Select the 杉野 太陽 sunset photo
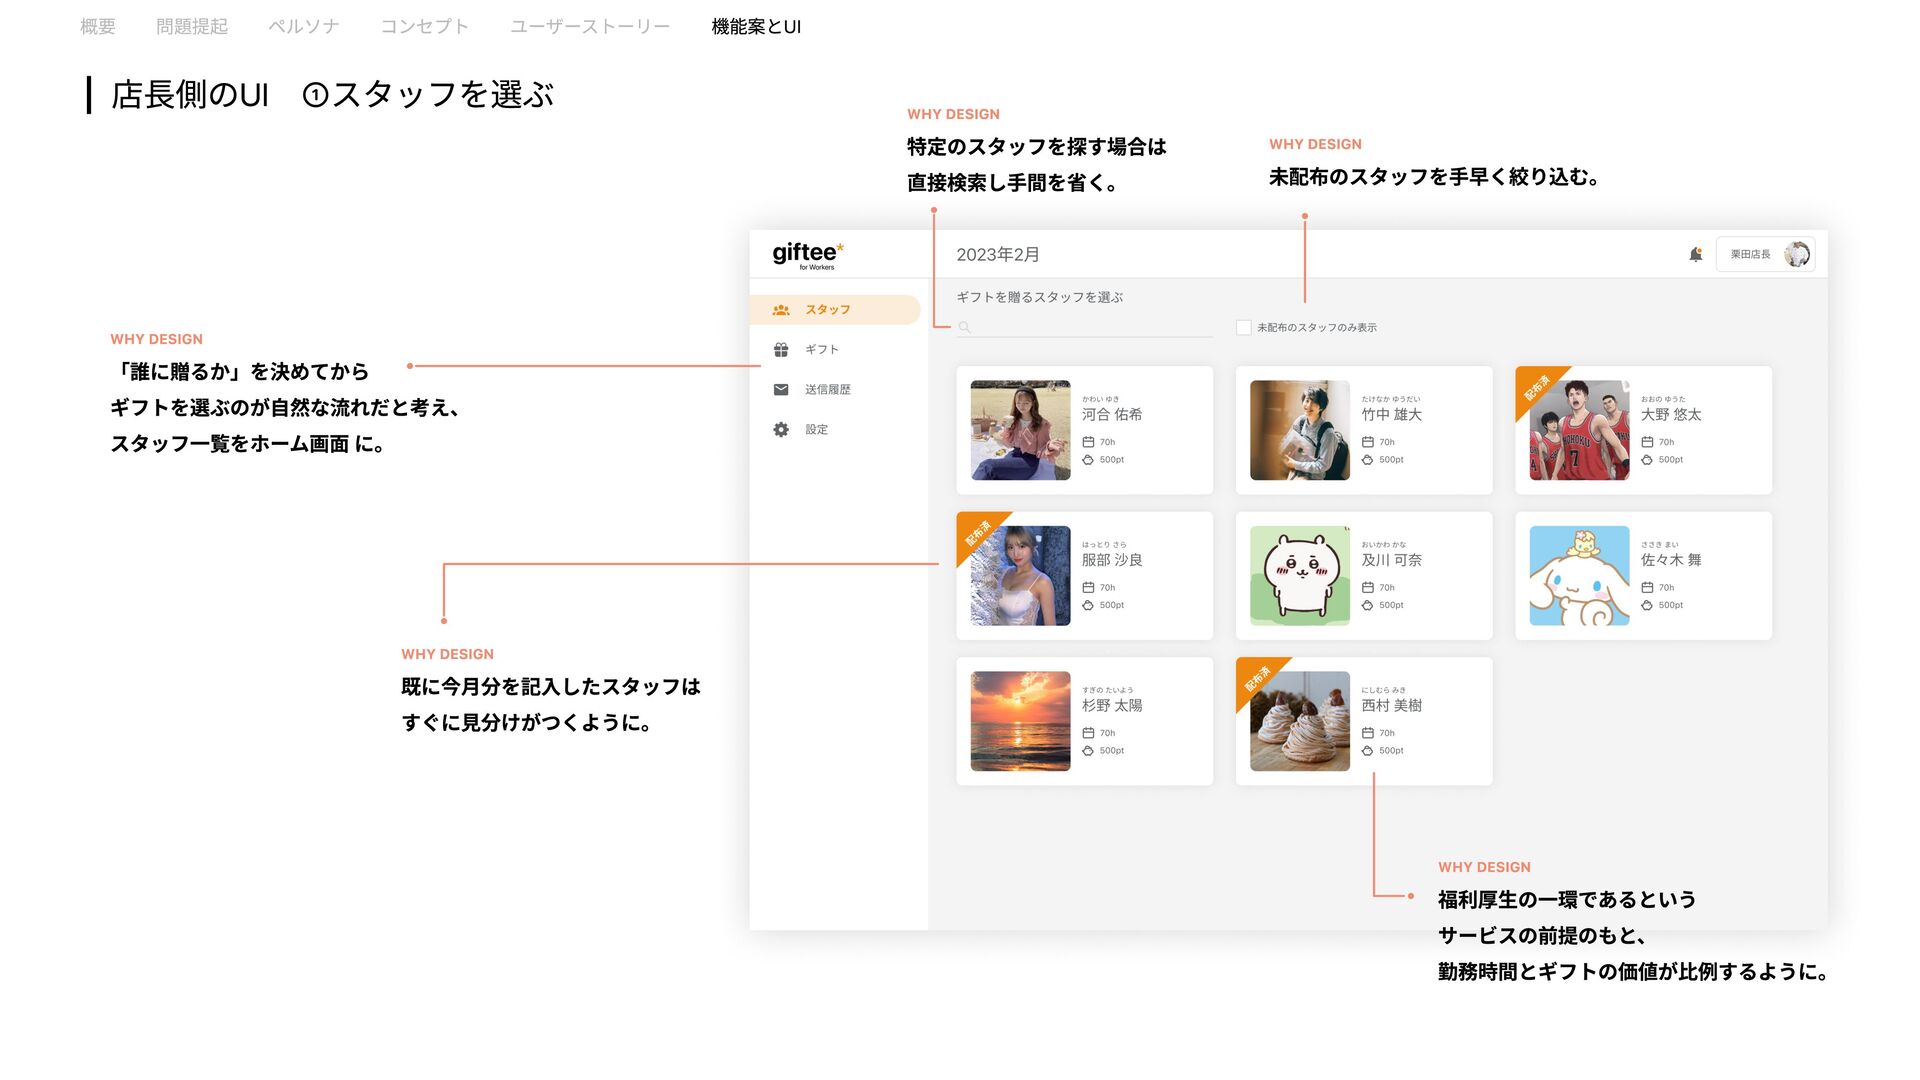 [1020, 721]
